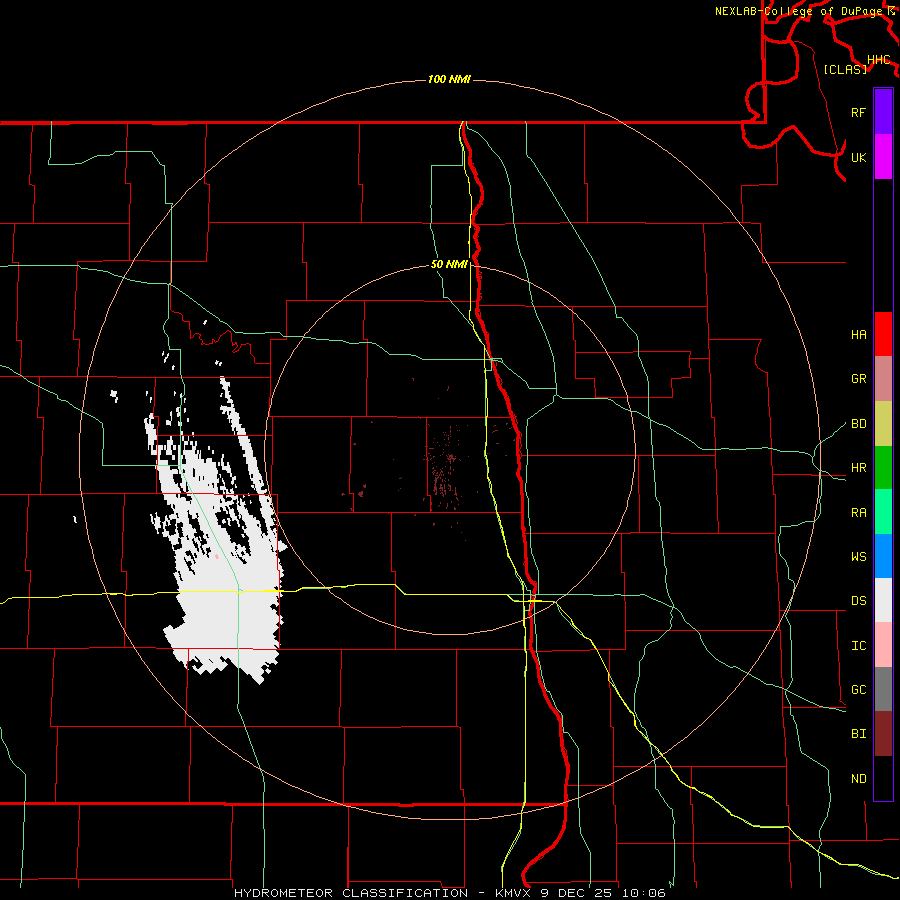The height and width of the screenshot is (900, 900).
Task: Click the RA legend label
Action: click(x=859, y=513)
